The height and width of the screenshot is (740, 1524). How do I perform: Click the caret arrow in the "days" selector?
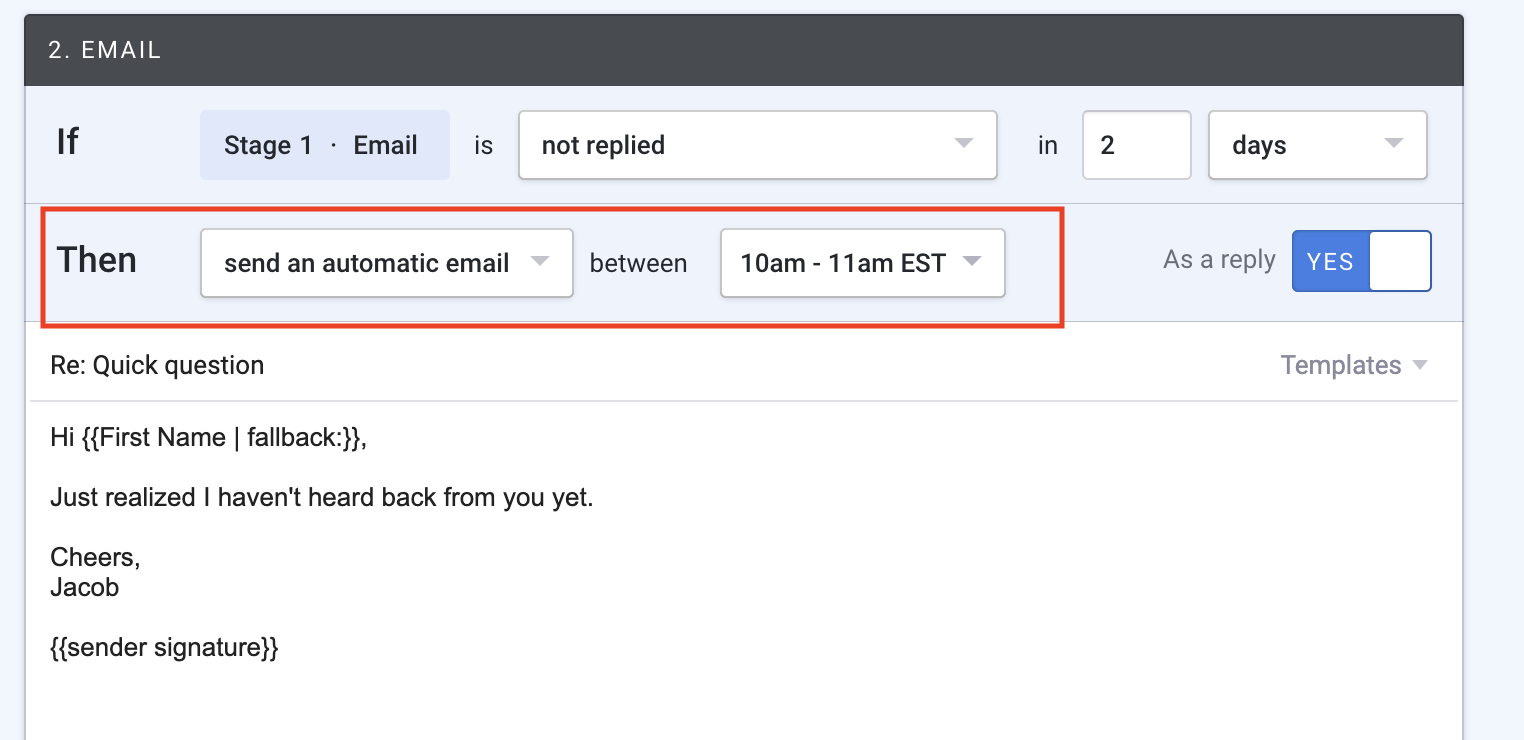click(x=1393, y=144)
